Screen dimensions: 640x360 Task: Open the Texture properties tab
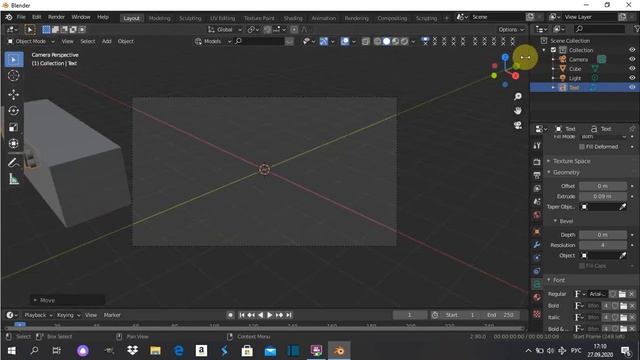click(x=537, y=314)
